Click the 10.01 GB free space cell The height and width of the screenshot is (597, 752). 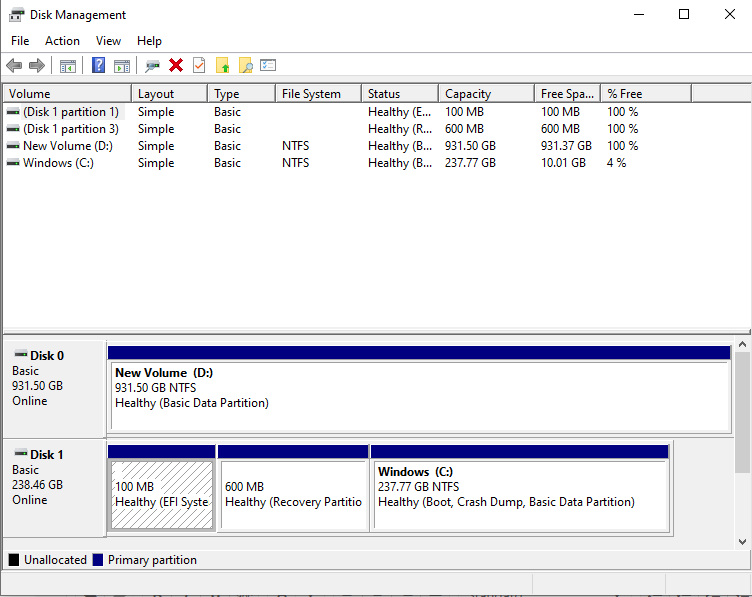click(564, 163)
